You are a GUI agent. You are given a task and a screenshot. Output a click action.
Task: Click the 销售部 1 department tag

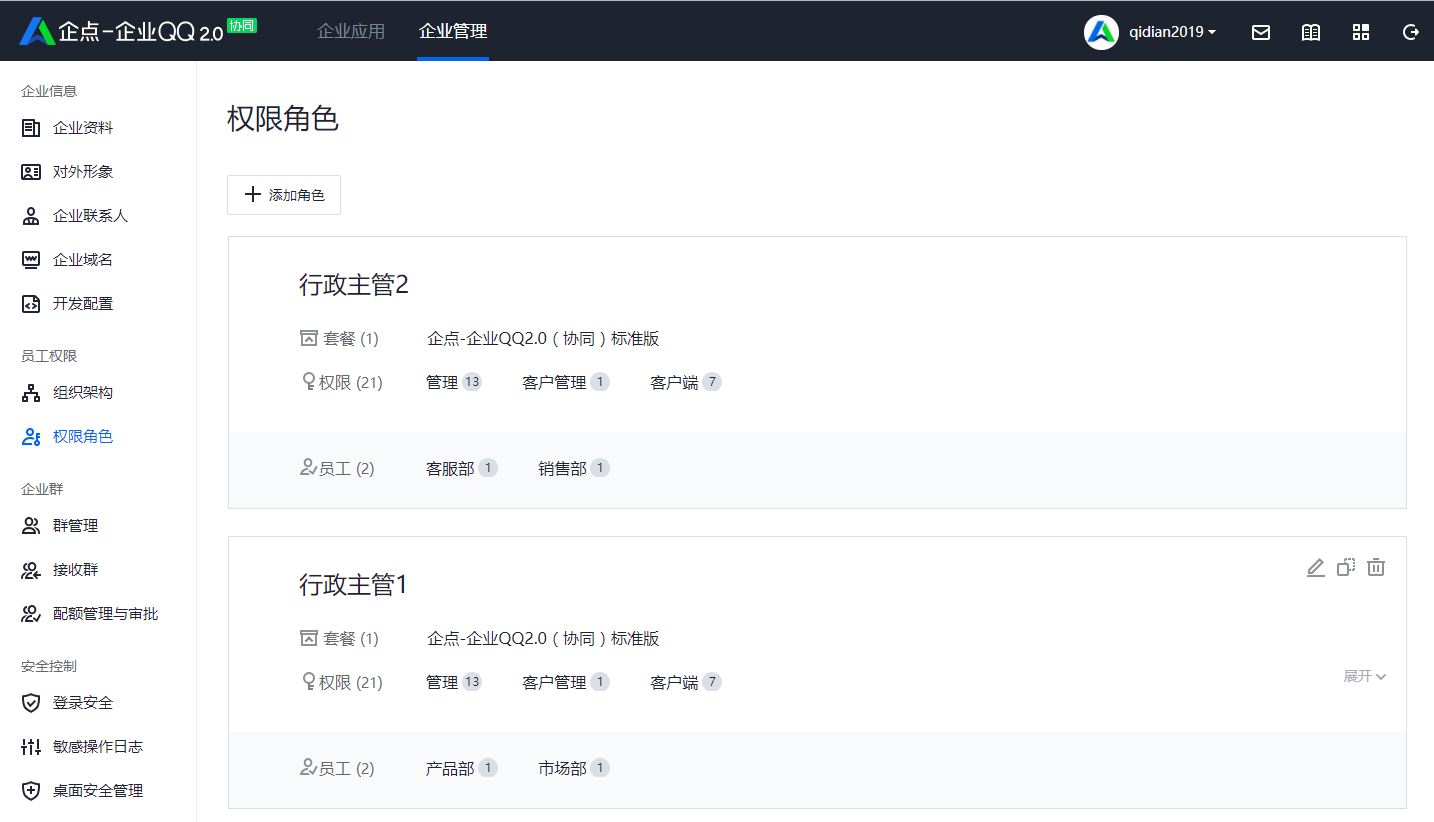pos(574,468)
